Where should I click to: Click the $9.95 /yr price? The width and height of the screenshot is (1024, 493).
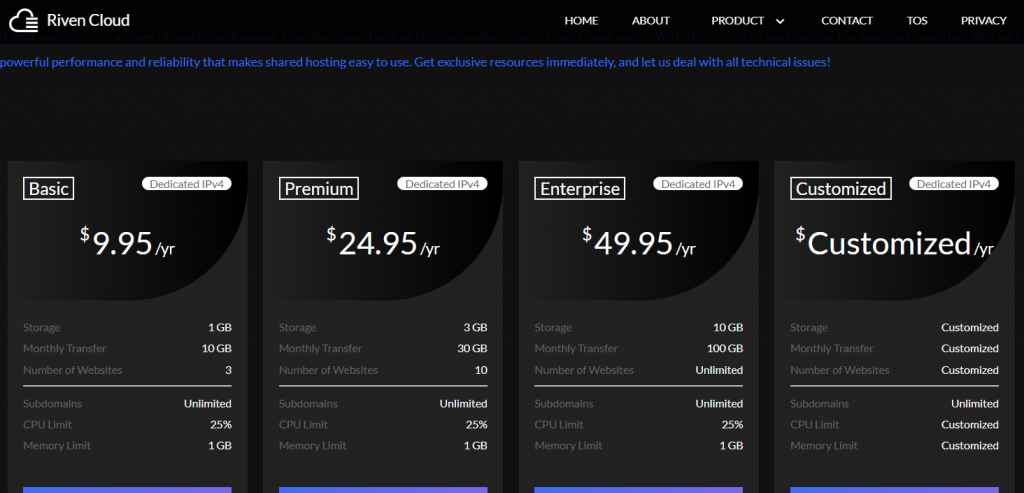(127, 243)
